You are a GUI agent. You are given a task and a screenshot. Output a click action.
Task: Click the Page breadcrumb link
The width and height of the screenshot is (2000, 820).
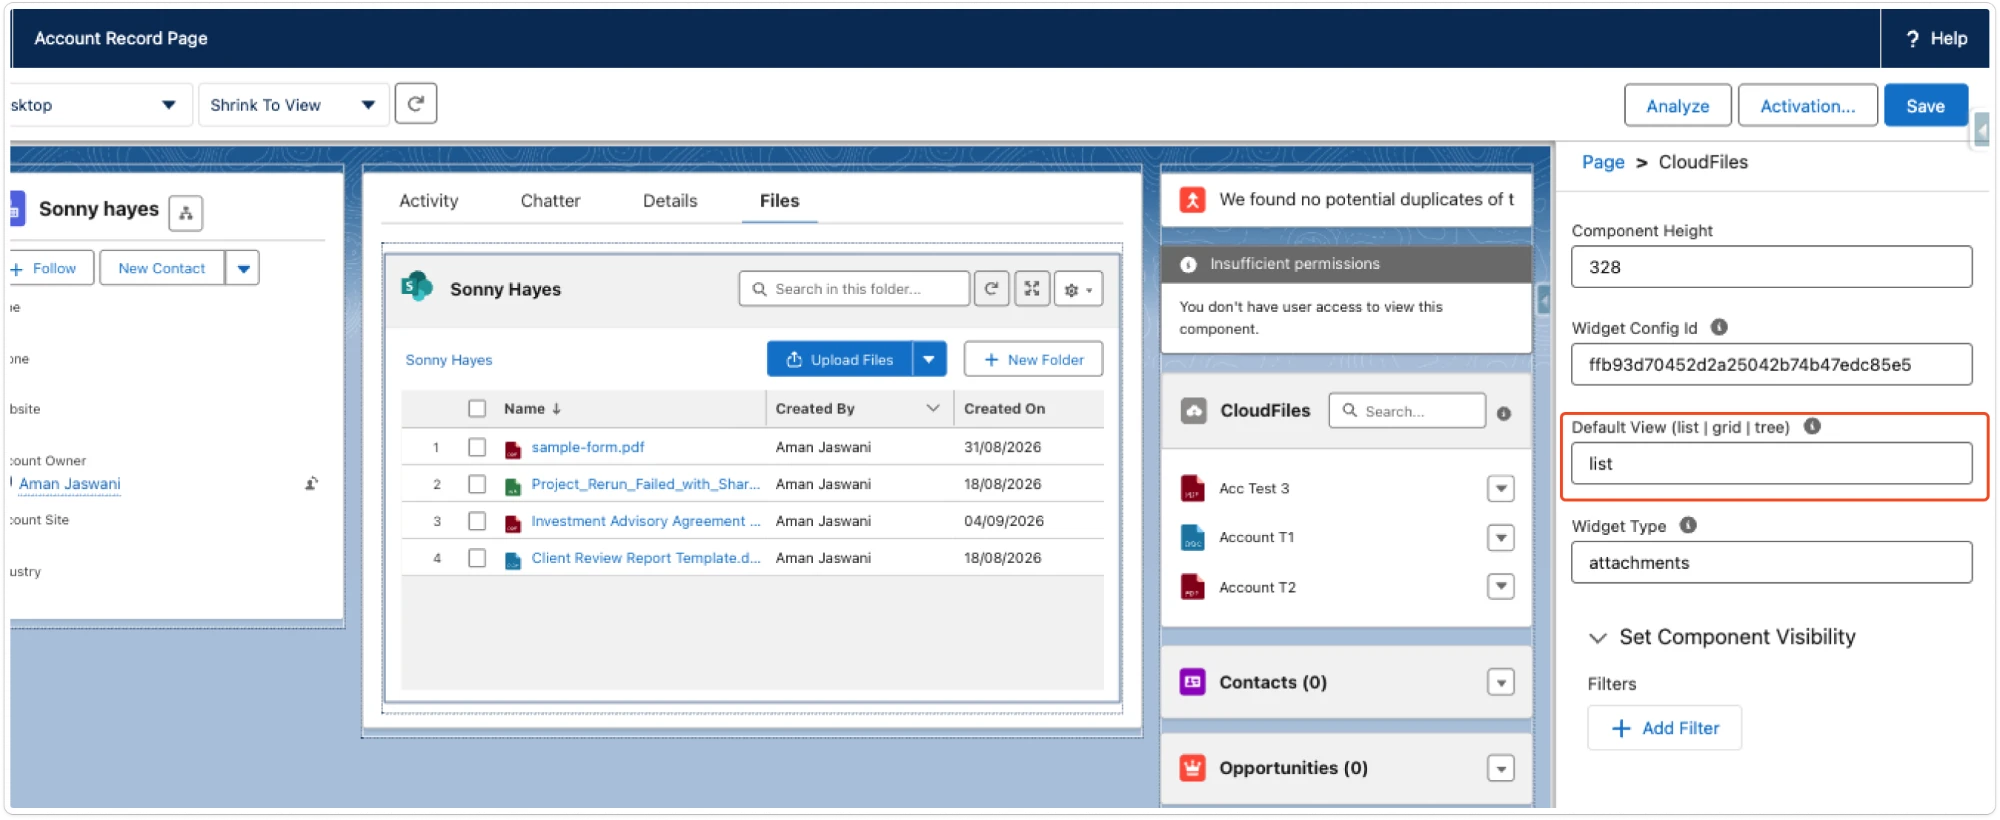click(1603, 162)
